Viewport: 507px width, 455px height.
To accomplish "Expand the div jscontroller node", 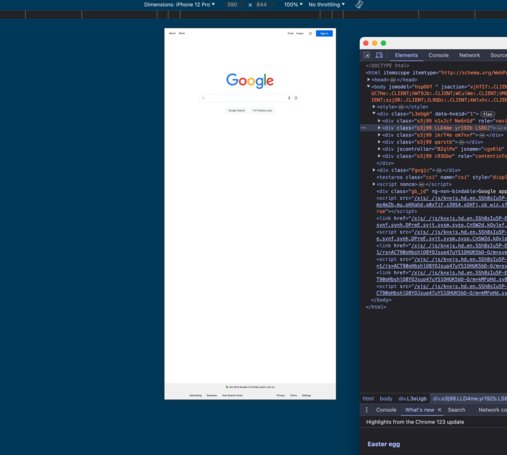I will (379, 149).
